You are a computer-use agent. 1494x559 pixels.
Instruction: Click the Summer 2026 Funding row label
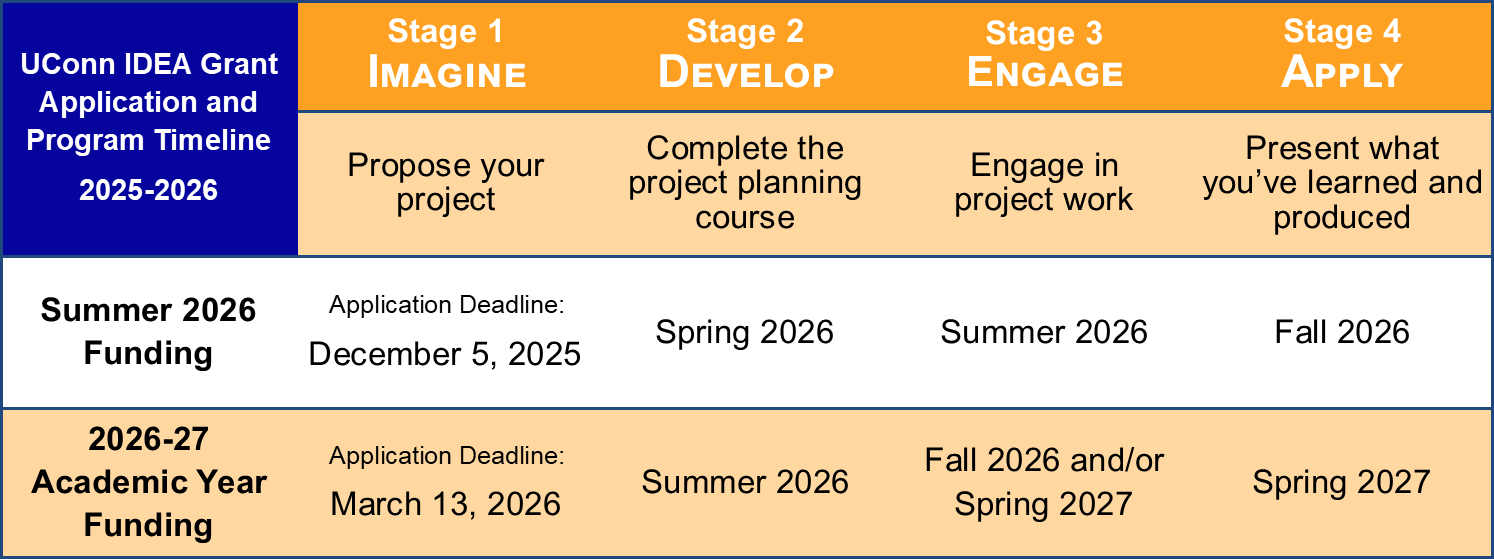click(x=149, y=332)
